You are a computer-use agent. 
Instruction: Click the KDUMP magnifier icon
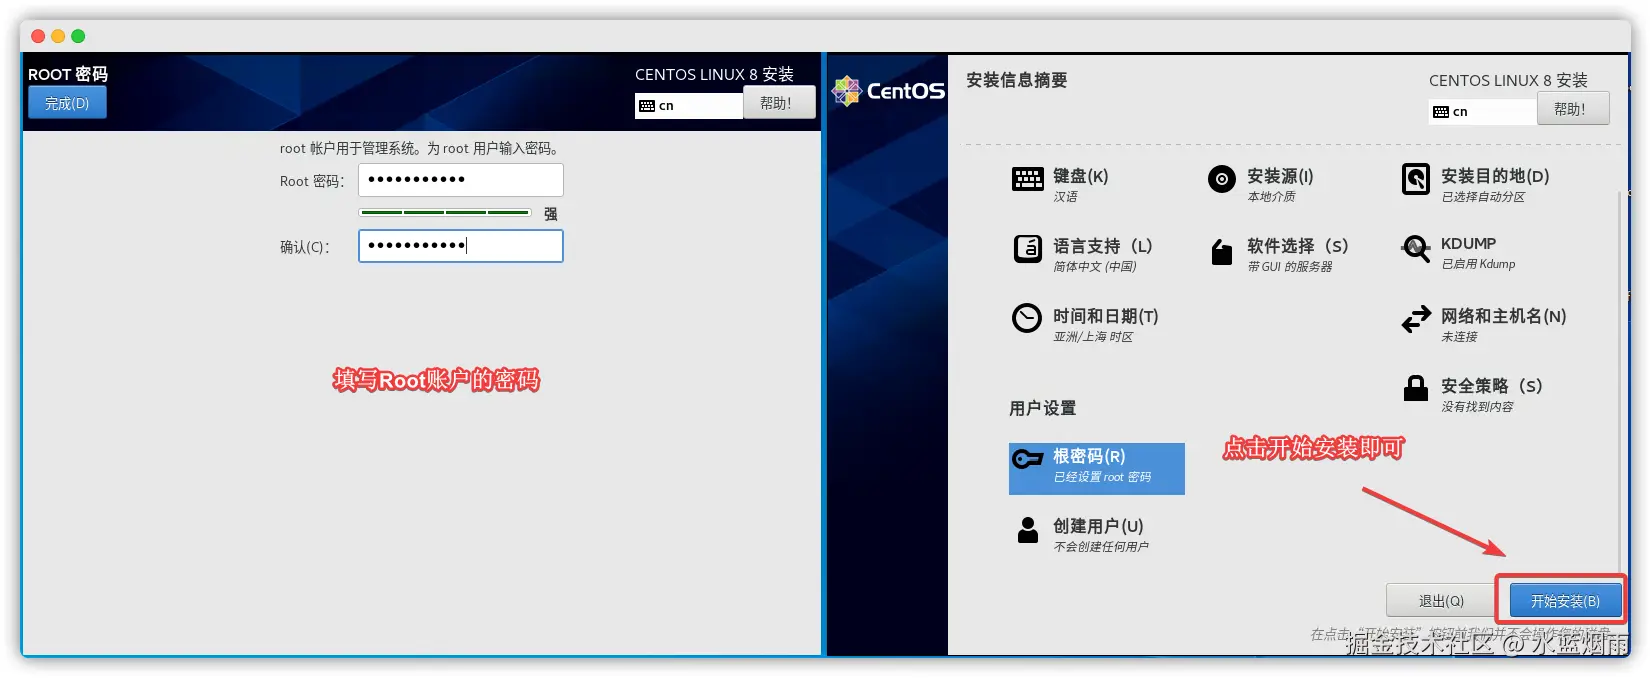1415,248
